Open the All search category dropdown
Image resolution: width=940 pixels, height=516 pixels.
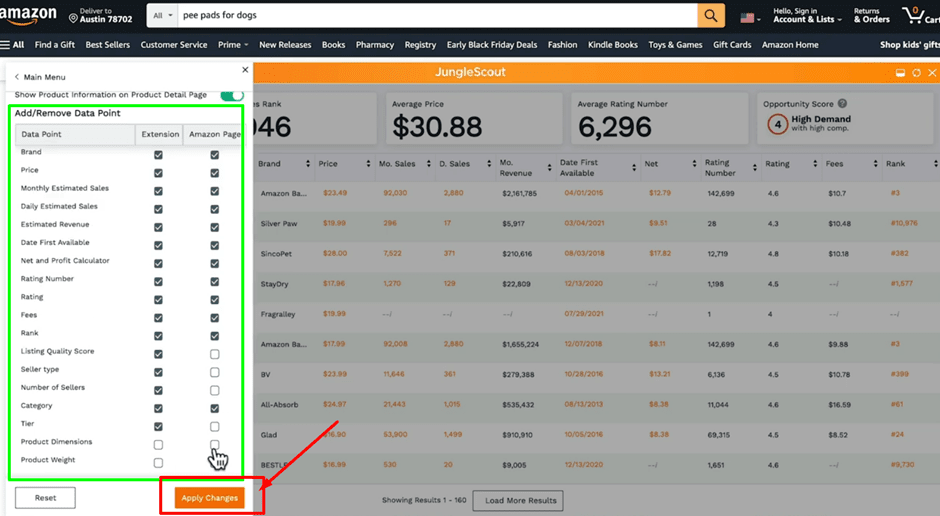[x=162, y=16]
